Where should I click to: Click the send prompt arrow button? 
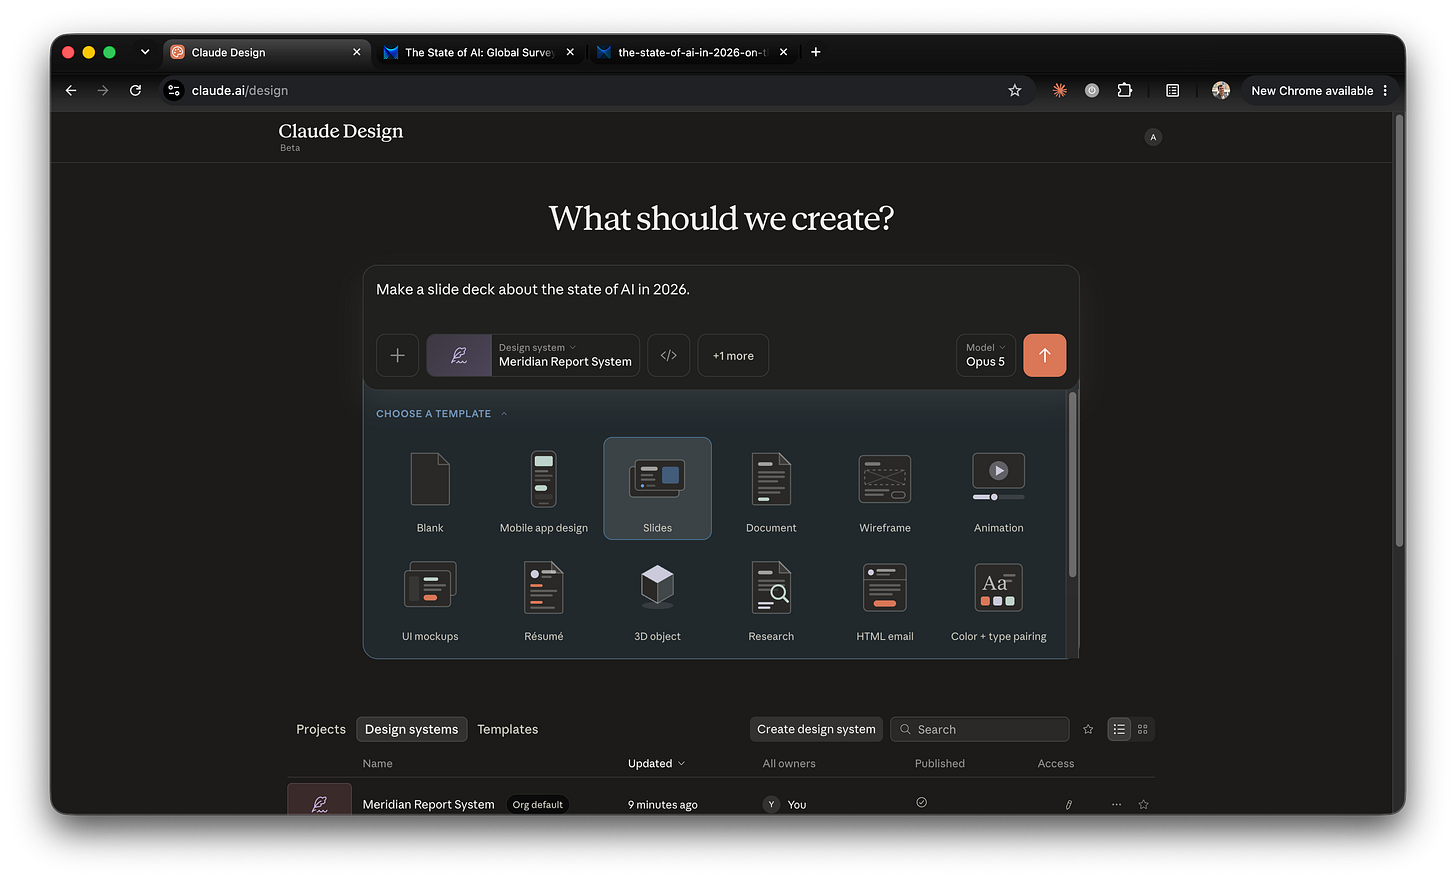coord(1044,355)
